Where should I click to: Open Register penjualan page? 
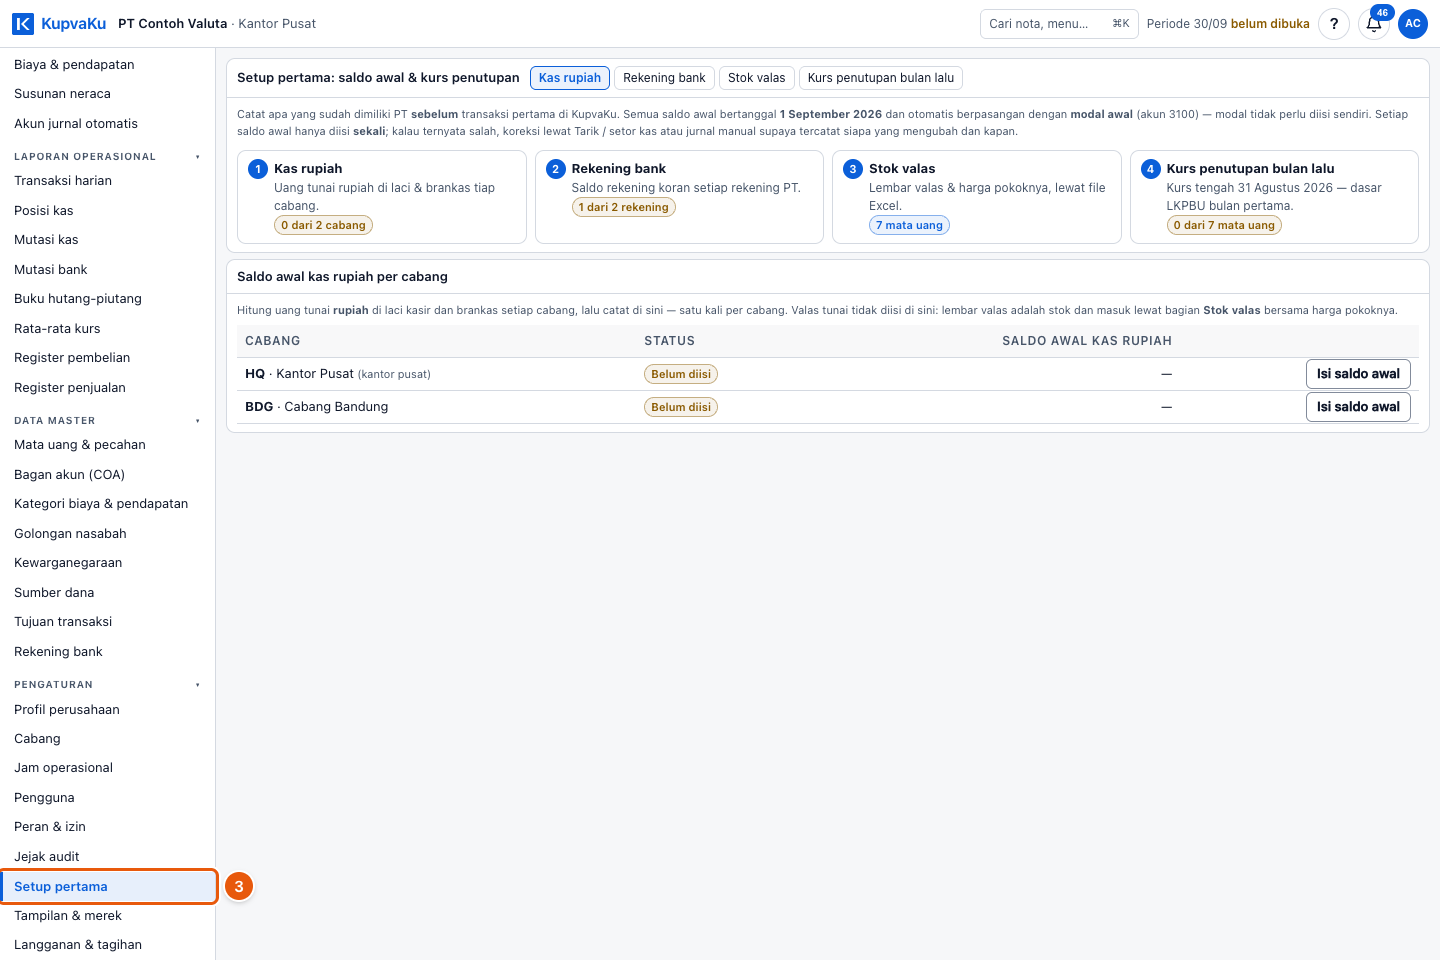tap(107, 387)
